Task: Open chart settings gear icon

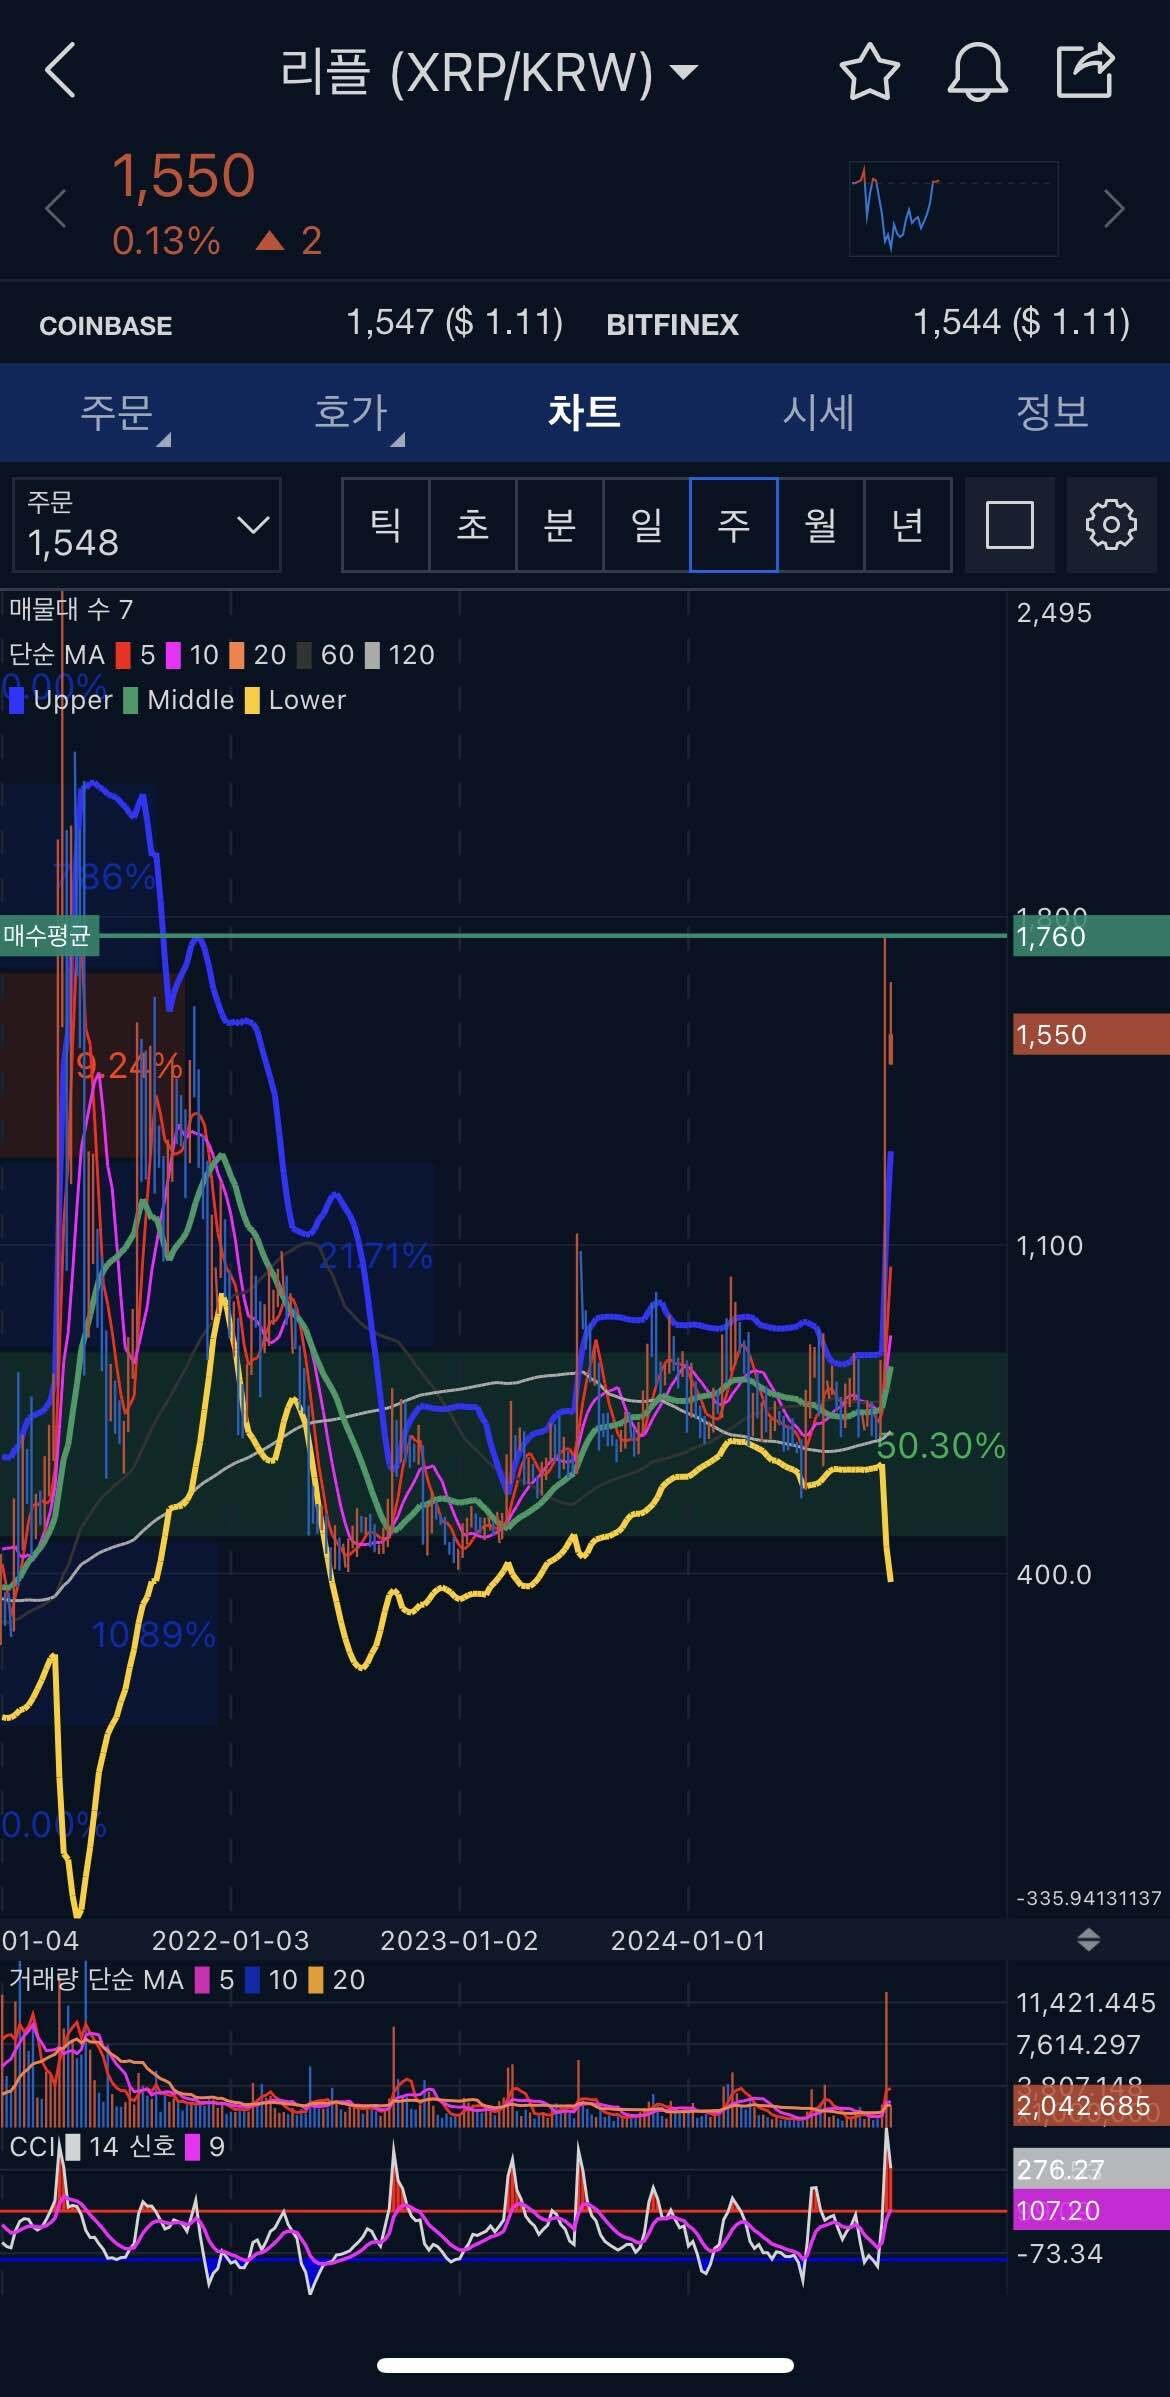Action: pos(1111,525)
